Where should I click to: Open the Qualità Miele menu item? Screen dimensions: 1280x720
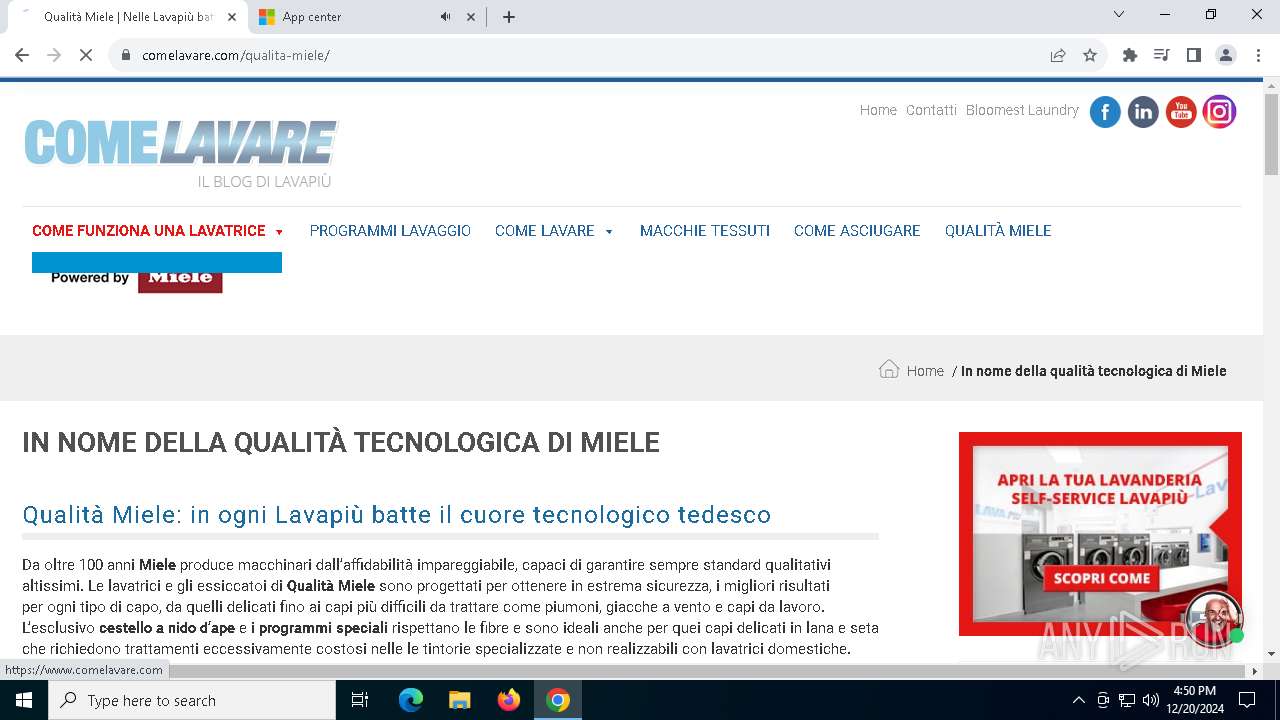[998, 231]
